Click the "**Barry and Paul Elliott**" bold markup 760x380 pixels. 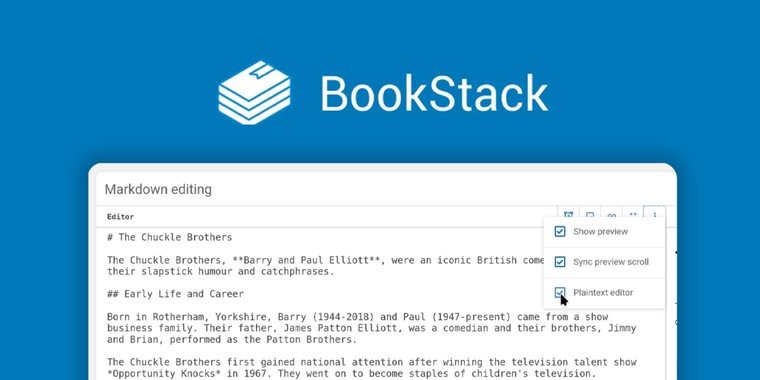[x=307, y=260]
